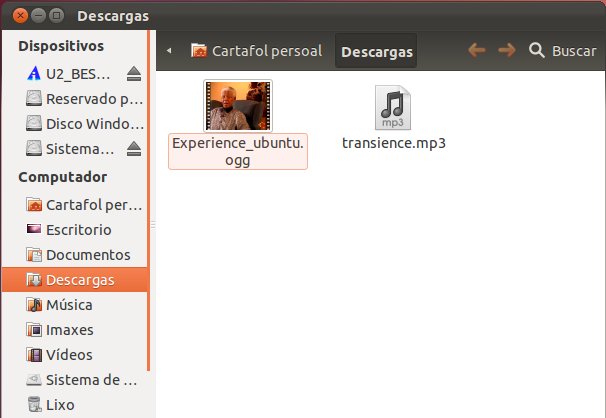The width and height of the screenshot is (606, 418).
Task: Click the Experience_ubuntu.ogg file name
Action: coord(238,151)
